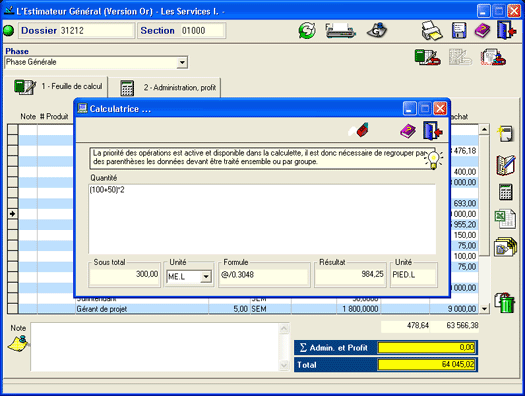Click the Total yellow value 64 045,02
The image size is (525, 396).
(426, 365)
